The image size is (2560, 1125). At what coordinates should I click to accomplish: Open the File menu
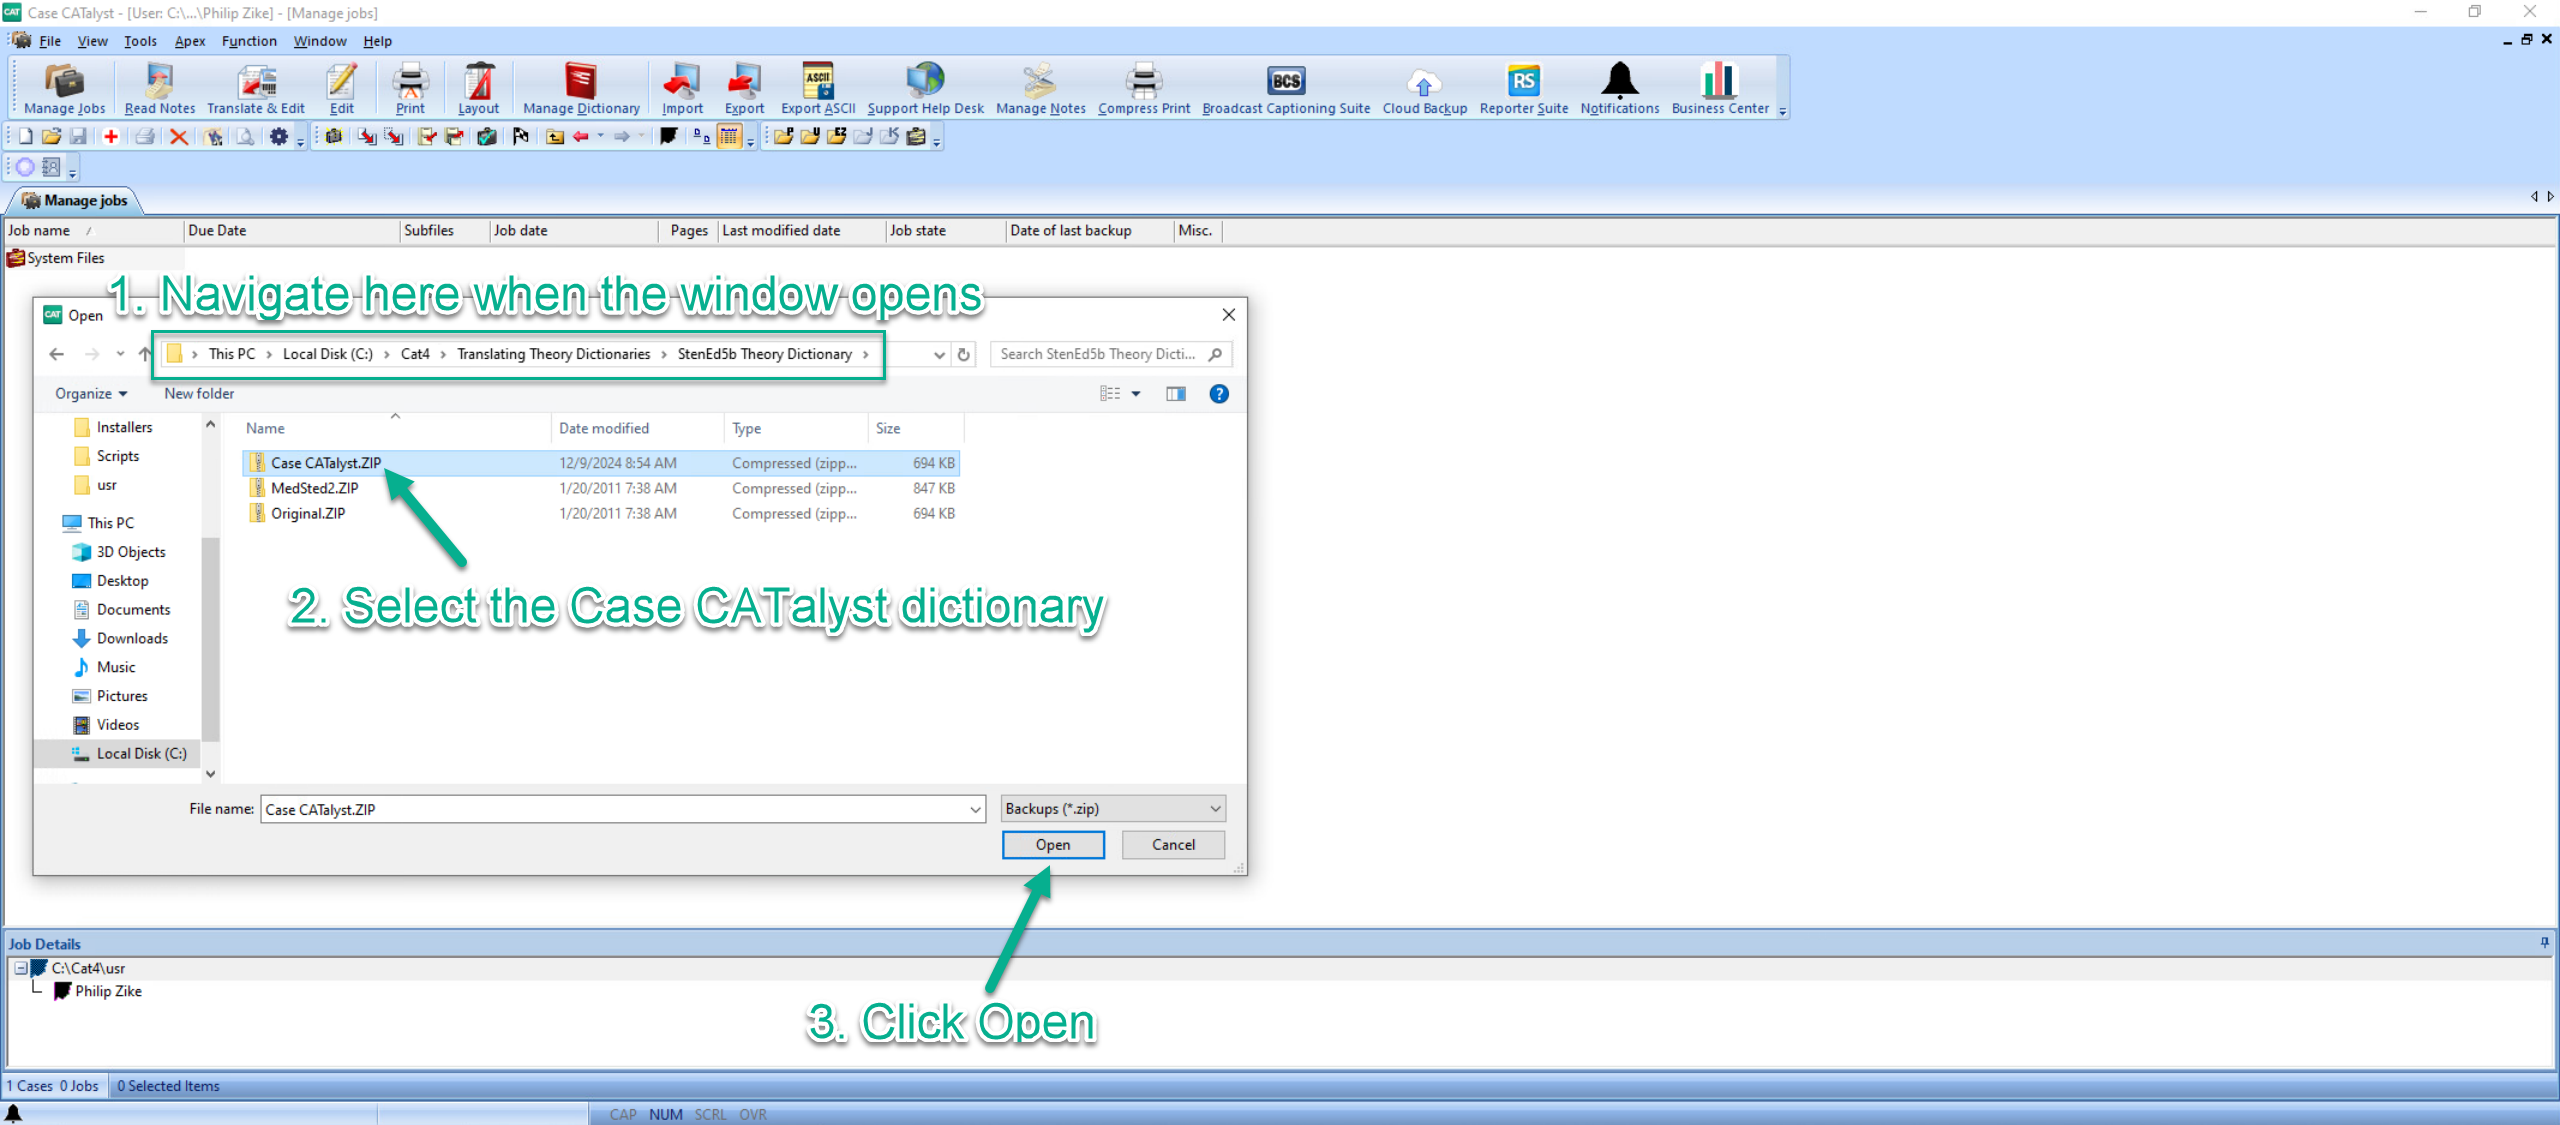pyautogui.click(x=50, y=41)
